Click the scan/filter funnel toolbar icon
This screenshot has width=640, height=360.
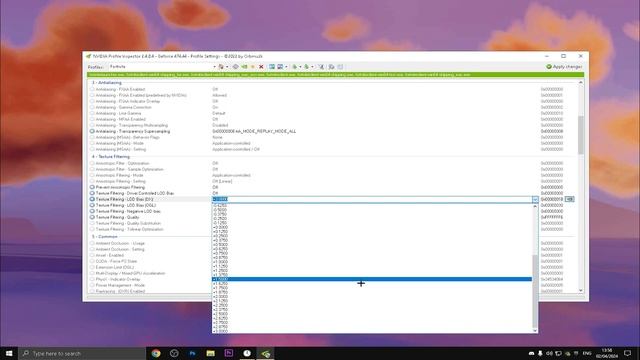pos(321,67)
